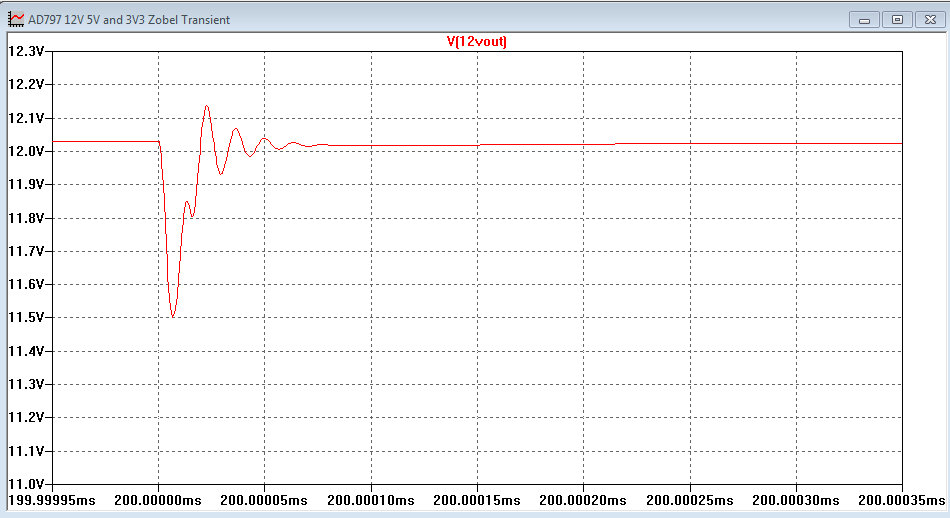Click the V(12vout) trace label

click(x=476, y=41)
